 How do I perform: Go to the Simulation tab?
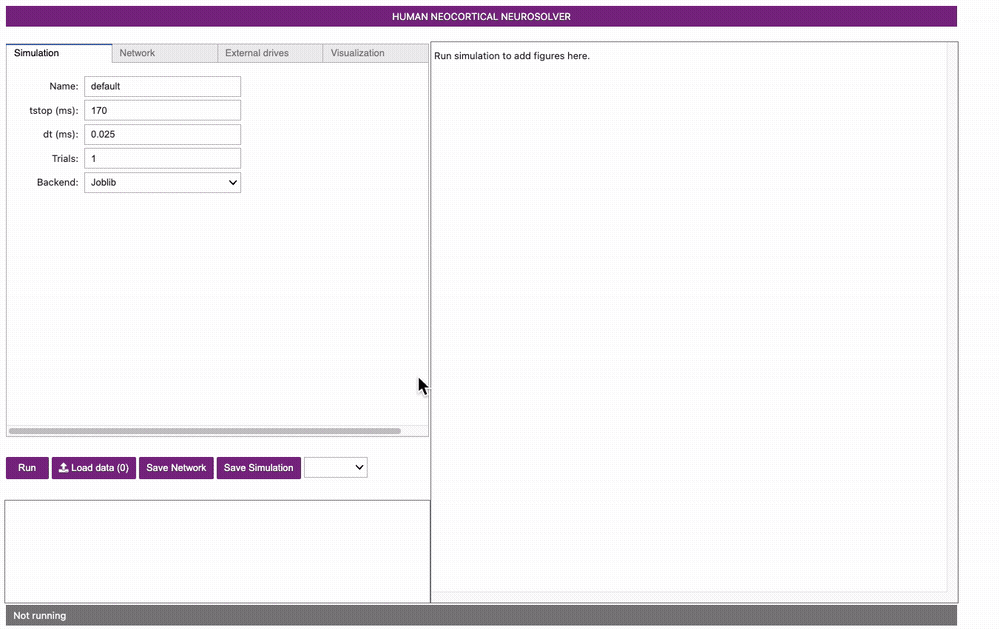pyautogui.click(x=37, y=53)
